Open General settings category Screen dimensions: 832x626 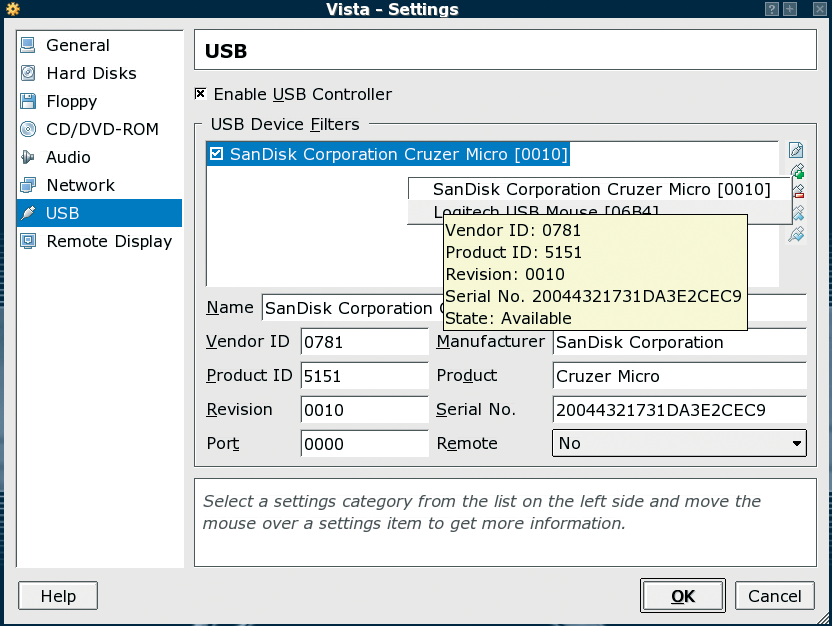(x=99, y=45)
